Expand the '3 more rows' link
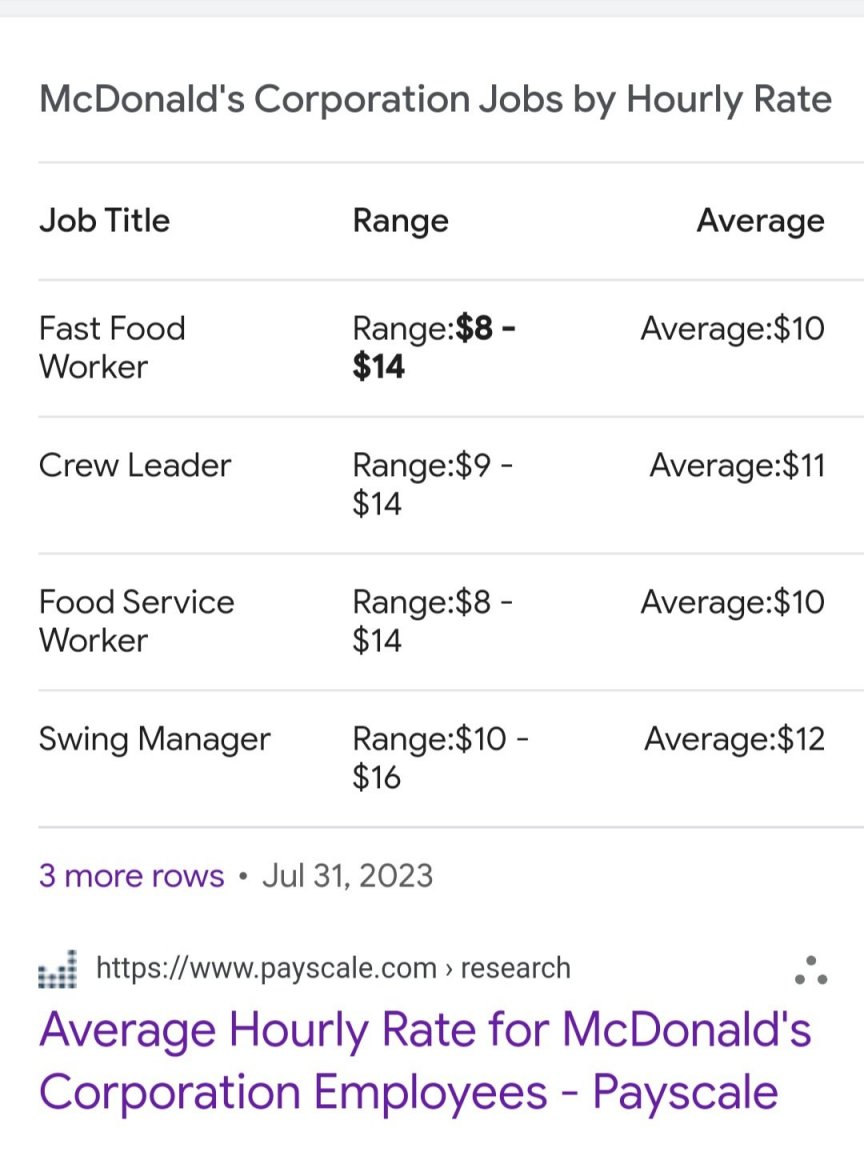 tap(132, 876)
